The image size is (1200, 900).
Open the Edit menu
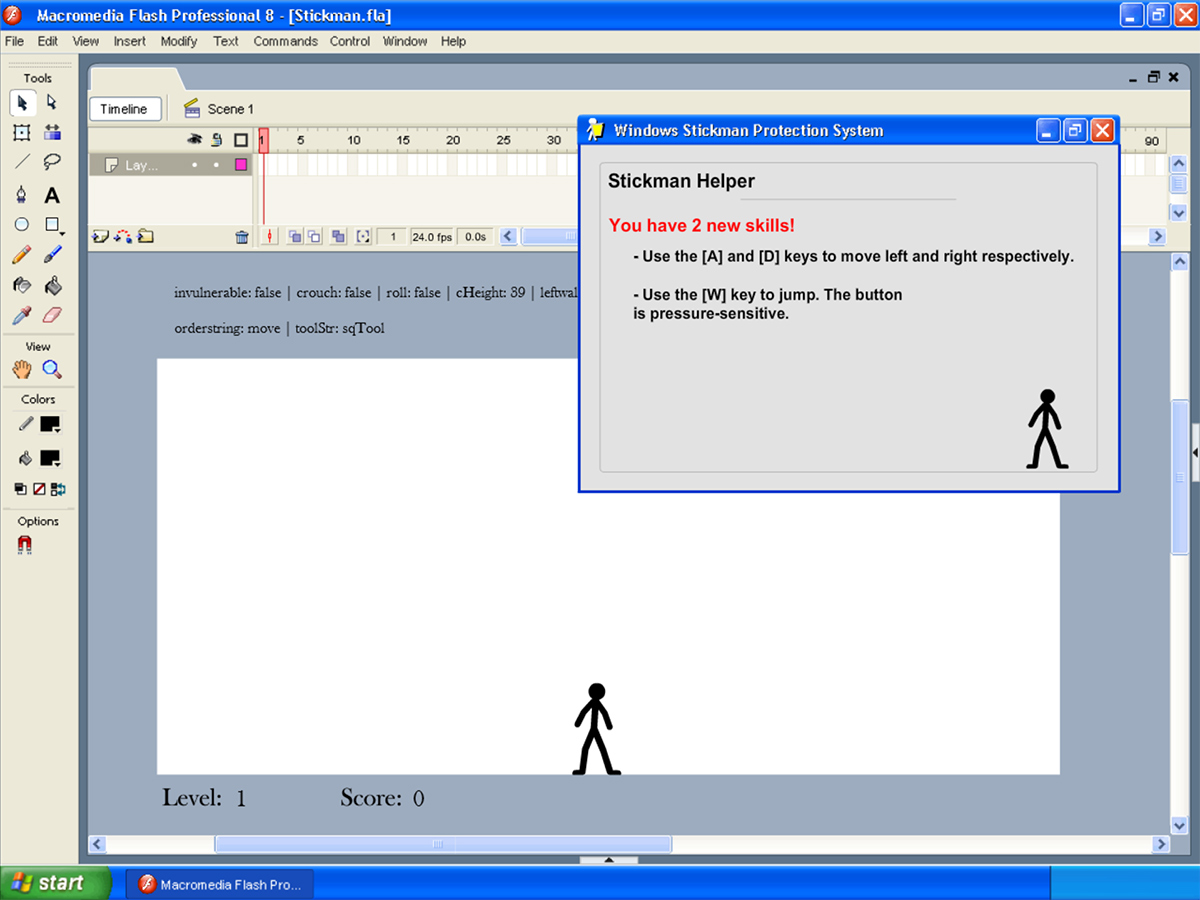pyautogui.click(x=48, y=41)
